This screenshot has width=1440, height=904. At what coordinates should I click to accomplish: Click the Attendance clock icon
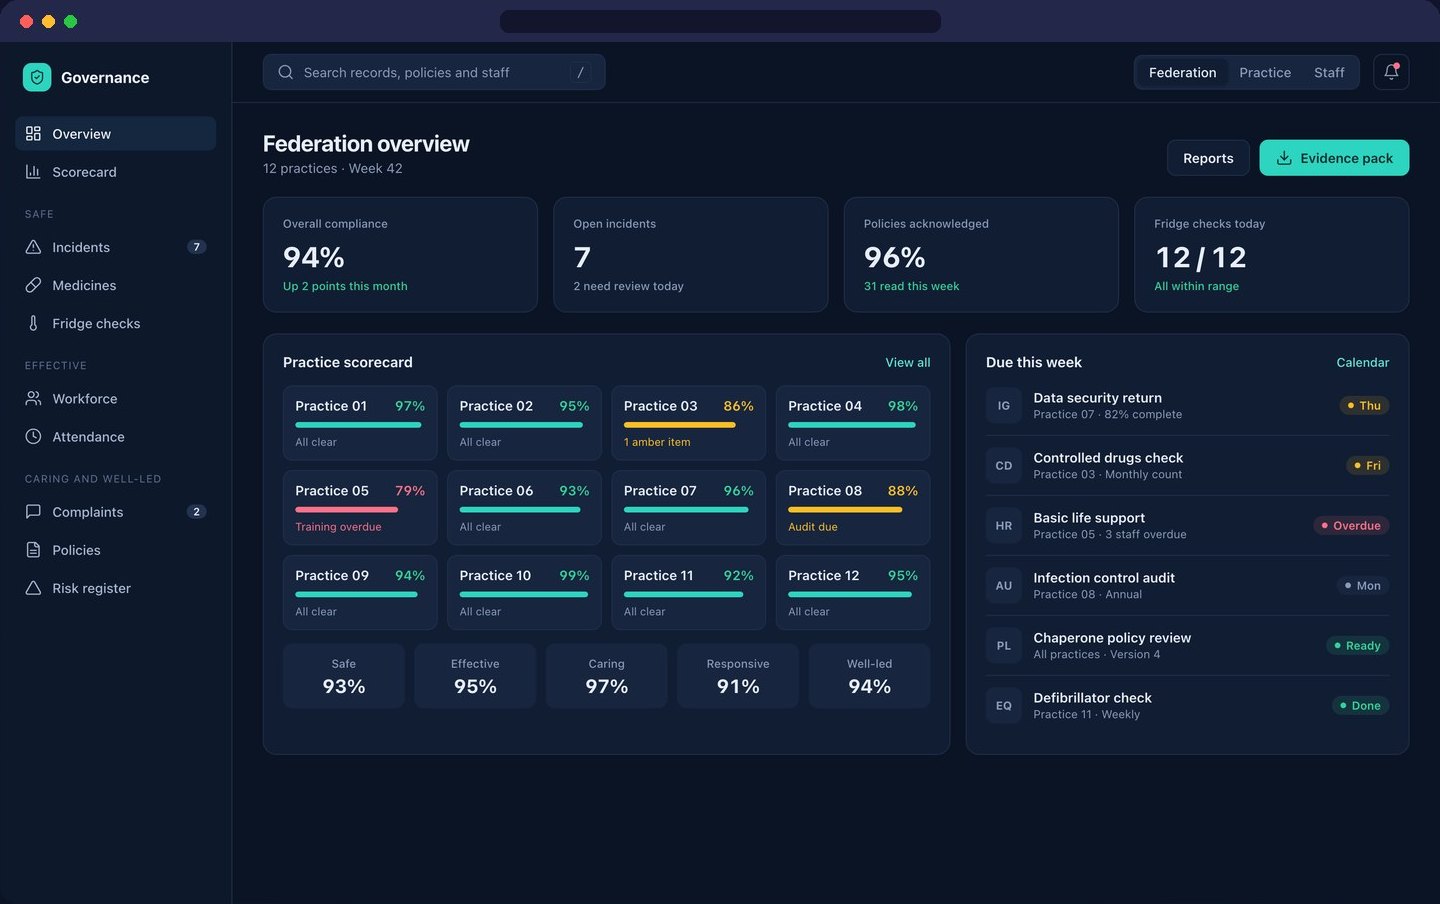click(33, 436)
